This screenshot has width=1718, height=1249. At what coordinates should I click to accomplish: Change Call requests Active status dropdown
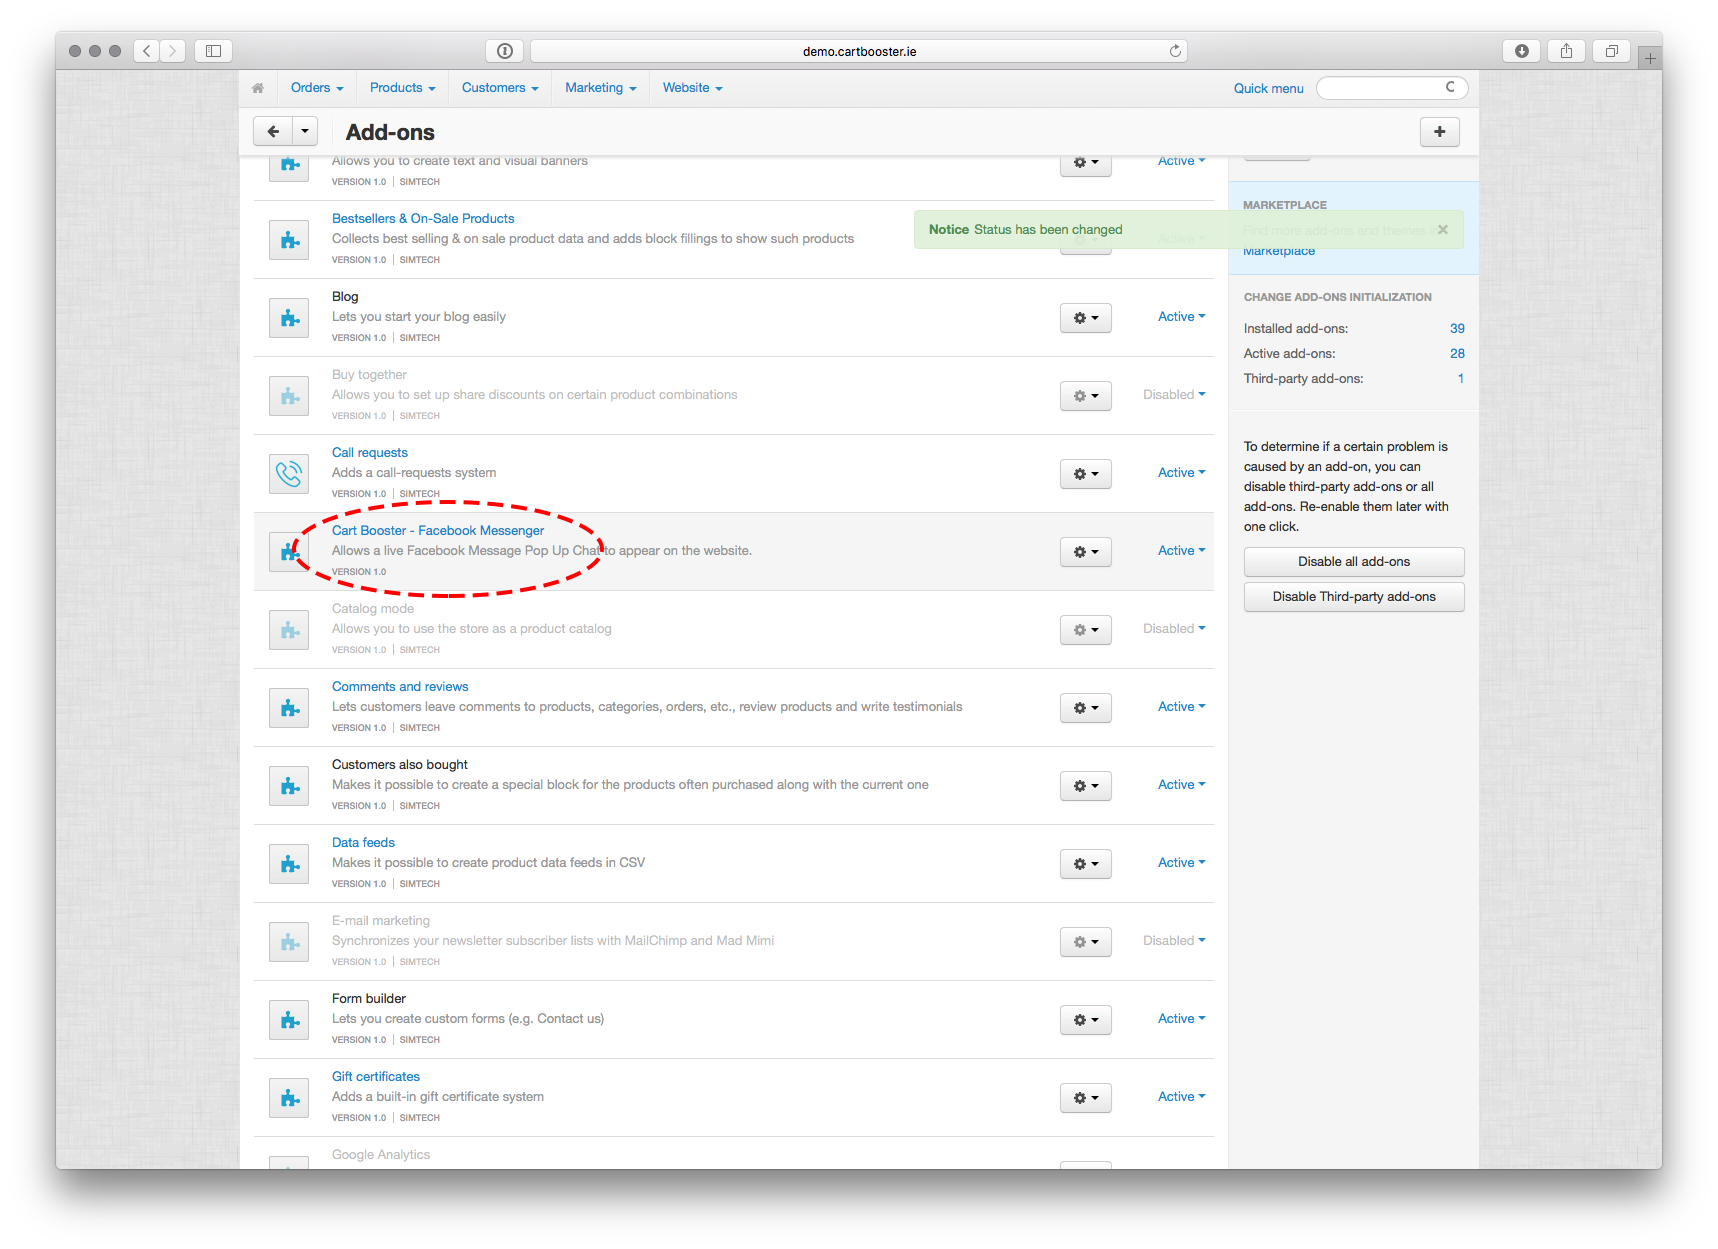point(1181,473)
